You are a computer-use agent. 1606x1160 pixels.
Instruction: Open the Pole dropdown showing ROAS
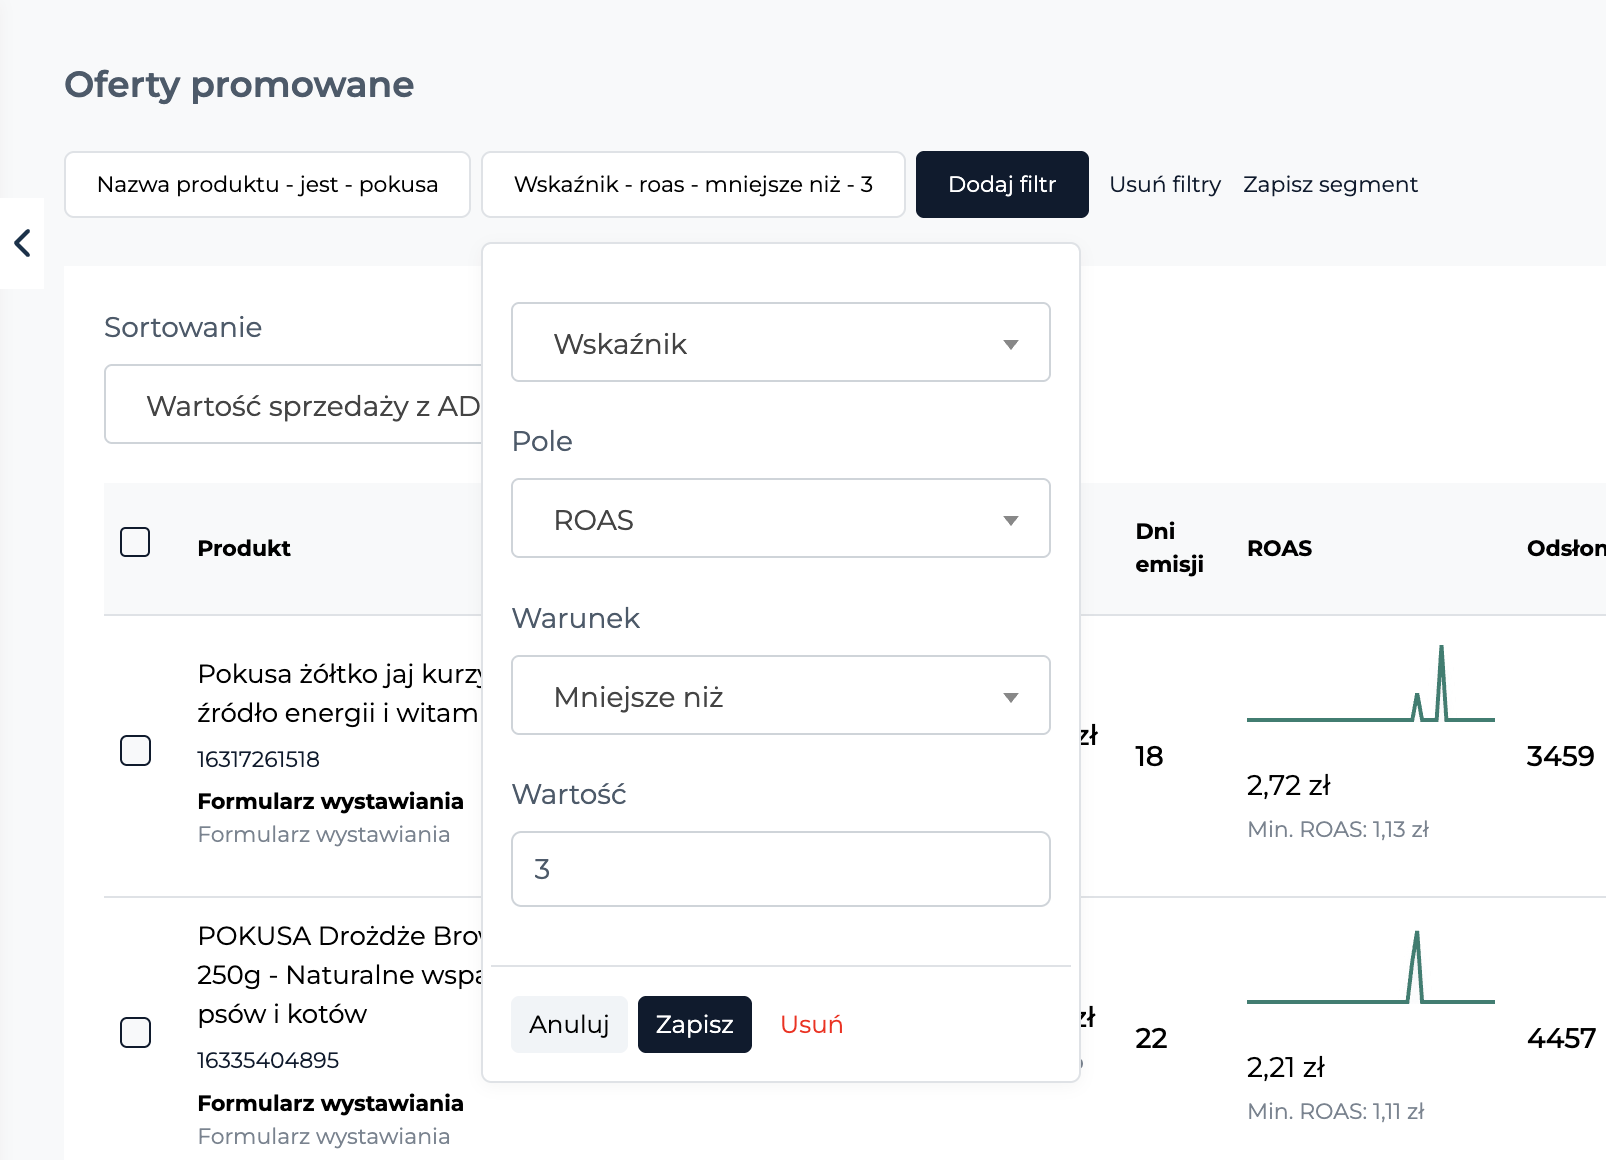click(780, 518)
